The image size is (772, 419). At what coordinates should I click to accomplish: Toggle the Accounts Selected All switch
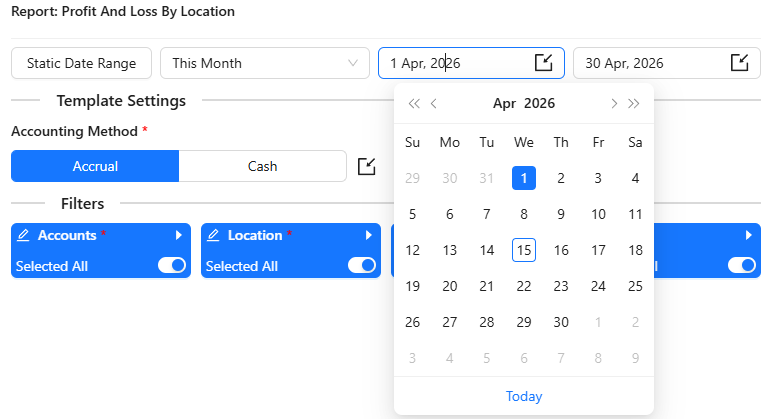pos(173,265)
